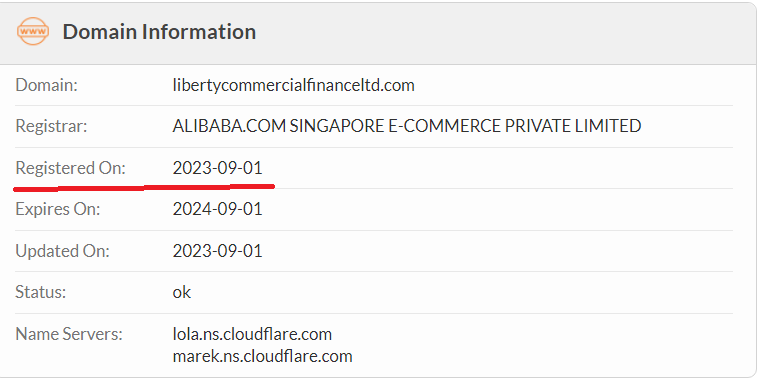Click the ALIBABA.COM SINGAPORE registrar name

(x=406, y=126)
